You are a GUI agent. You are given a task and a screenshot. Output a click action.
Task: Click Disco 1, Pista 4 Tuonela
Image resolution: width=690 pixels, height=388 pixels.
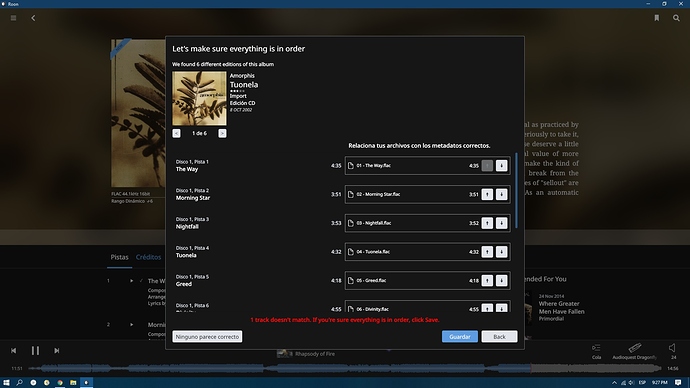coord(192,252)
